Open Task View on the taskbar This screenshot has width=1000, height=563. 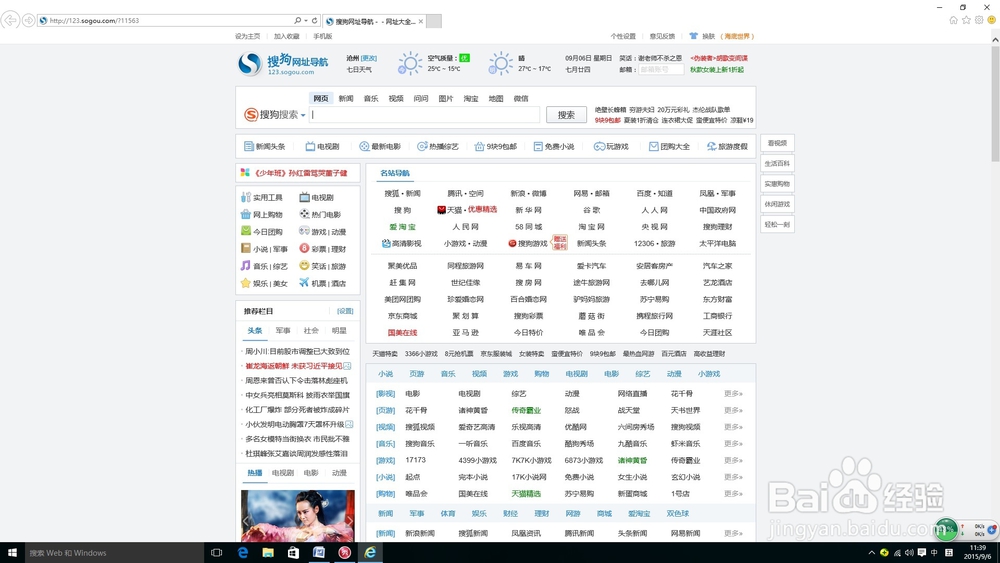217,553
